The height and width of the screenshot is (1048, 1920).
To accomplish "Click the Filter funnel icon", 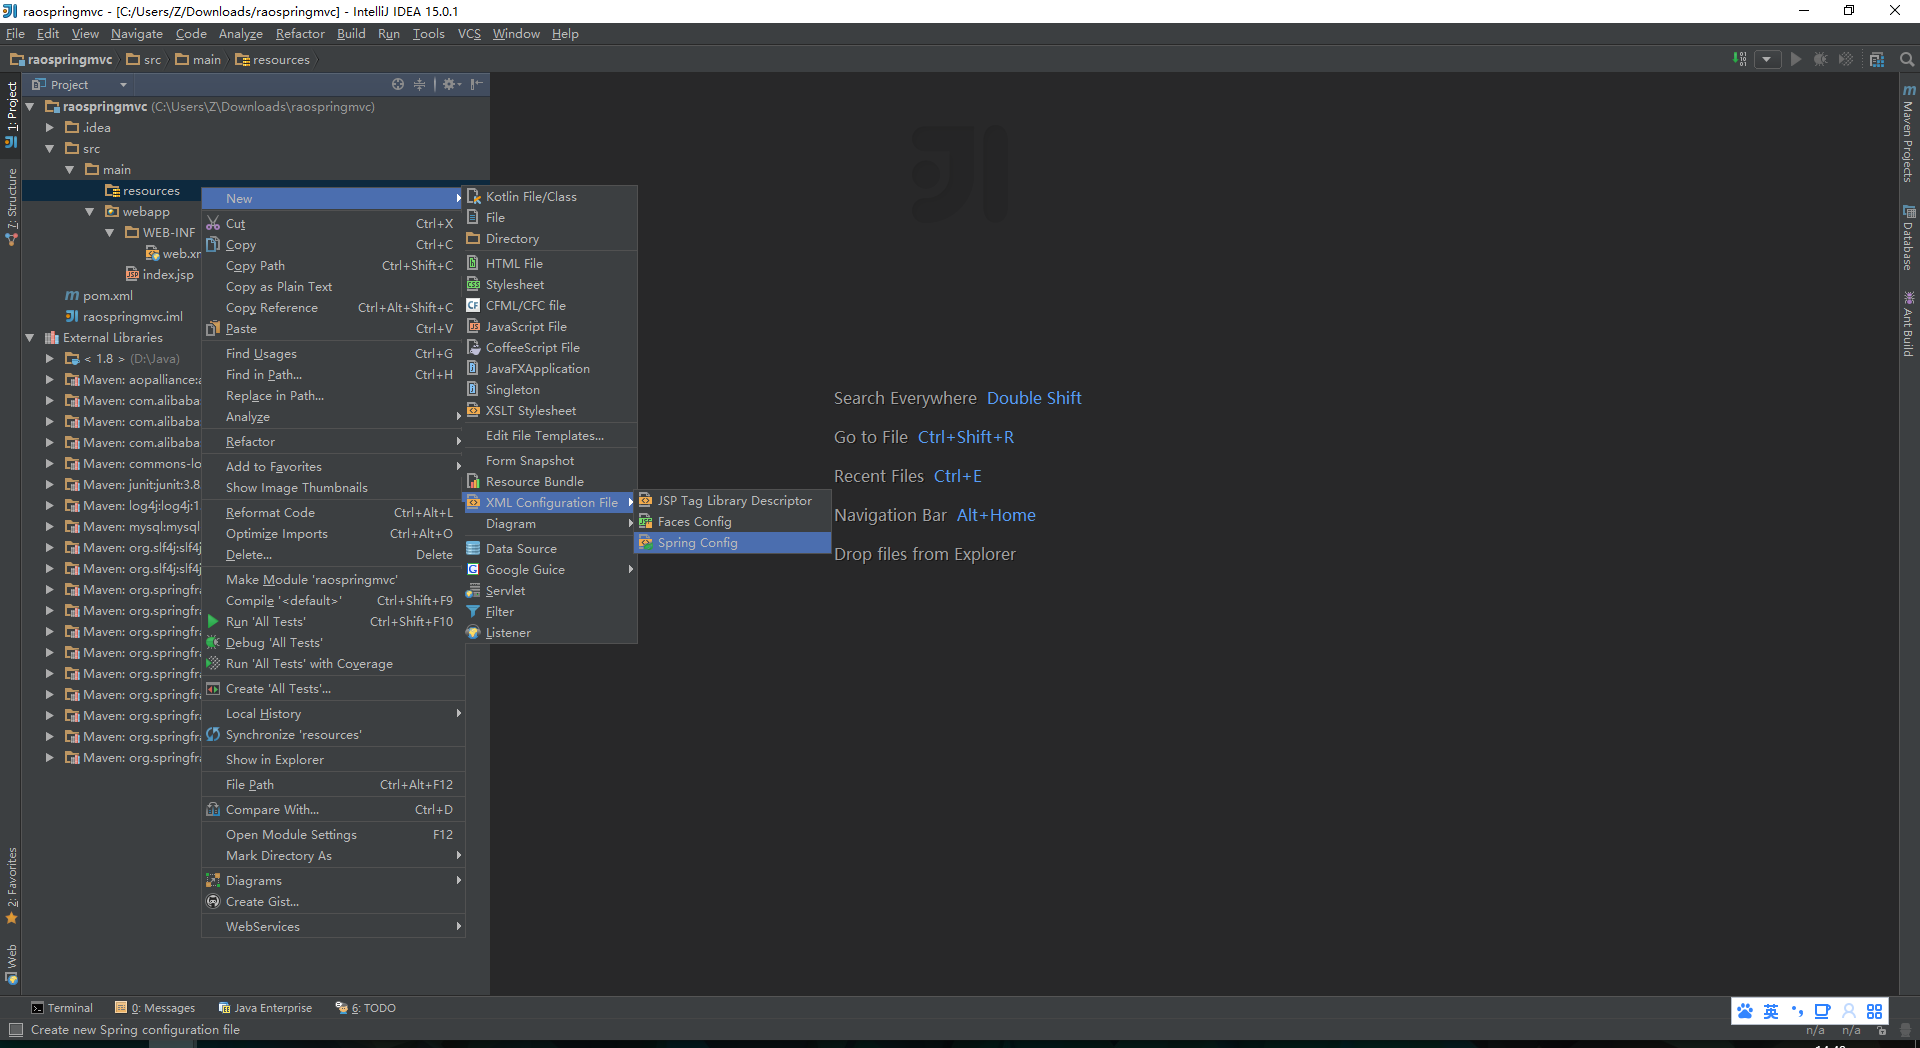I will (x=474, y=612).
